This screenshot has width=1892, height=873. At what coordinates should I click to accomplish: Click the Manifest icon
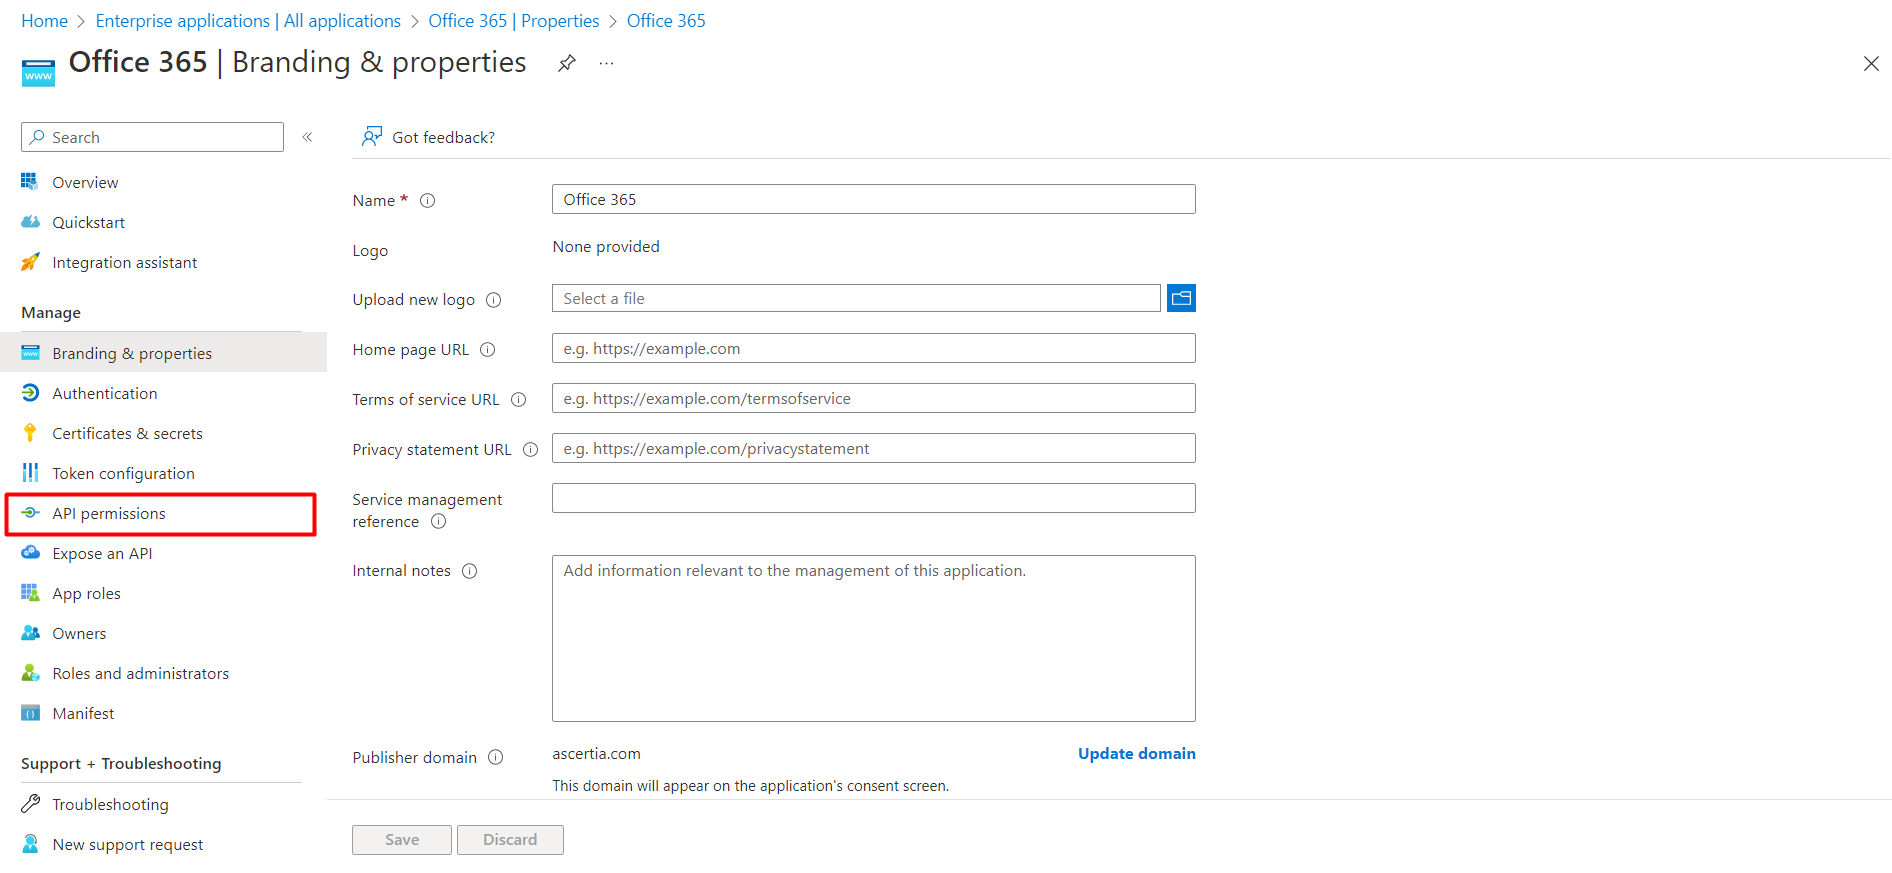point(30,713)
